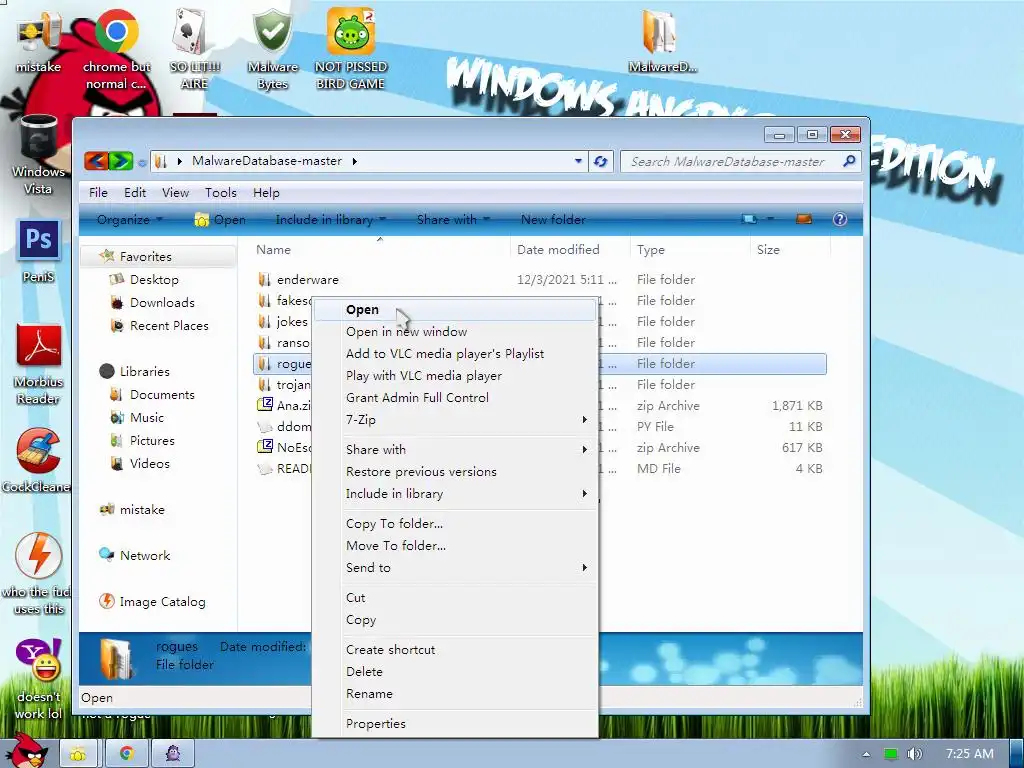Viewport: 1024px width, 768px height.
Task: Refresh the folder via address bar icon
Action: [600, 161]
